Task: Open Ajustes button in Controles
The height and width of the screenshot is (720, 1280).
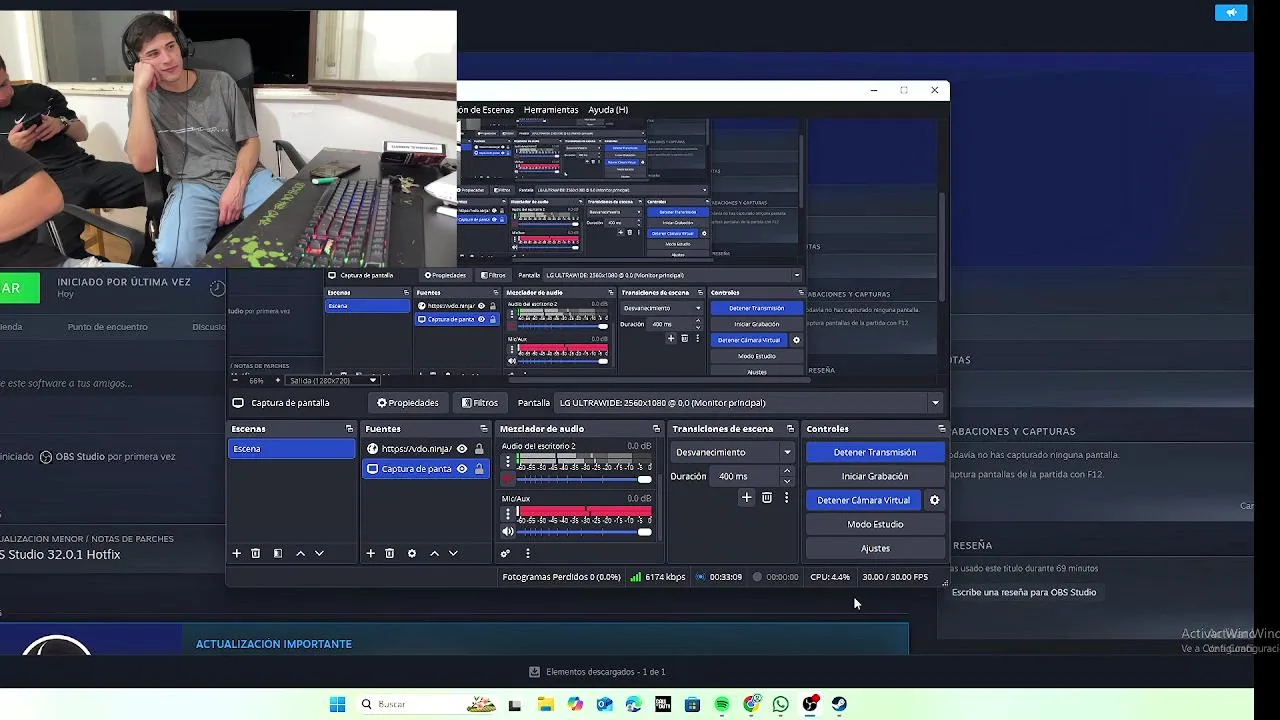Action: pyautogui.click(x=875, y=548)
